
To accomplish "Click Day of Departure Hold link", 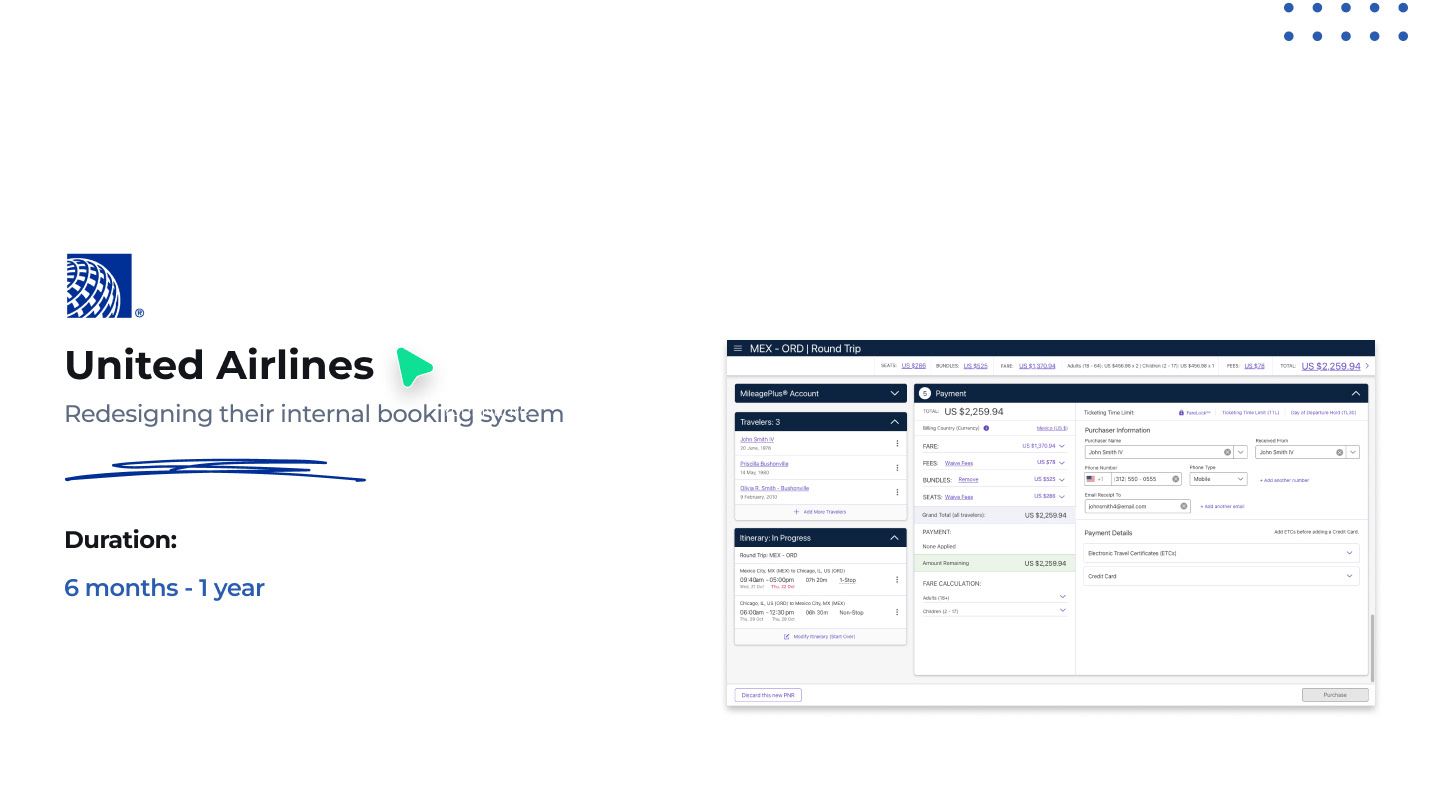I will click(x=1323, y=412).
